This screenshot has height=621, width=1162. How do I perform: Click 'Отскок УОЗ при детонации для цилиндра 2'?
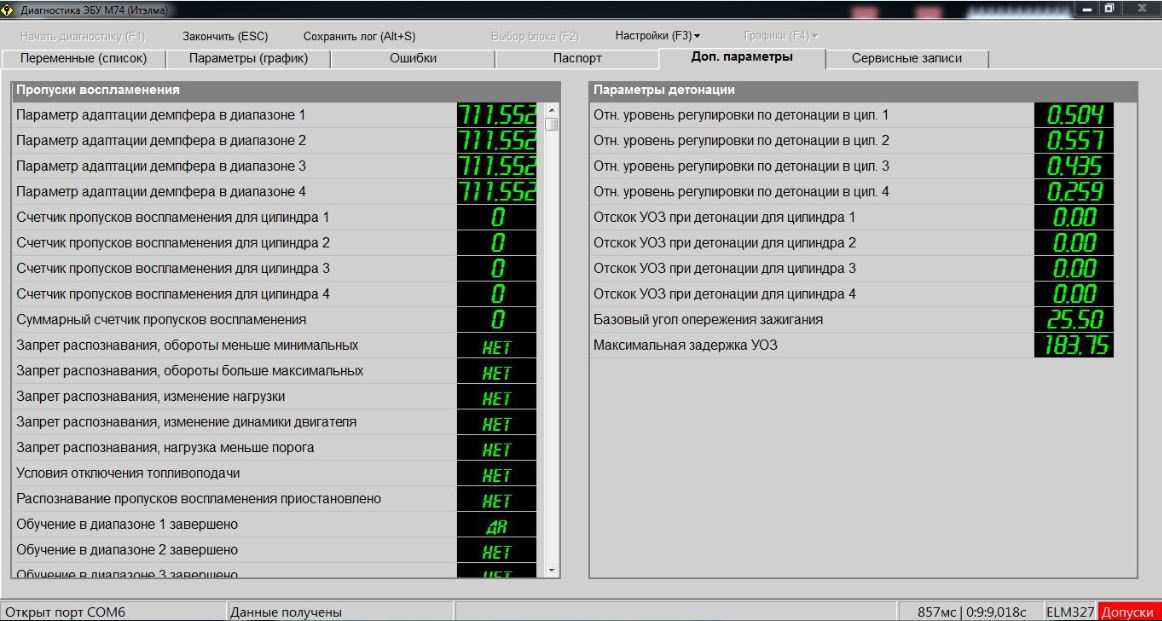852,242
